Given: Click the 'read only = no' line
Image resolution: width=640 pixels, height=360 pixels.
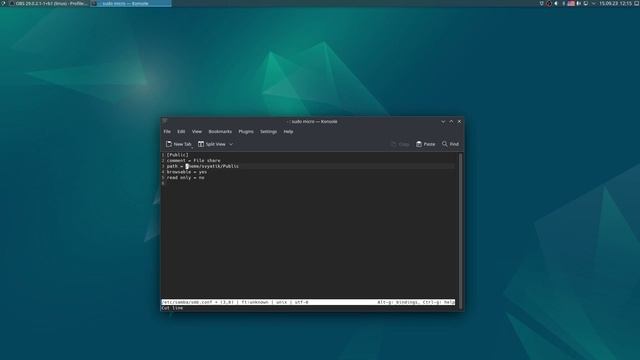Looking at the screenshot, I should [185, 178].
